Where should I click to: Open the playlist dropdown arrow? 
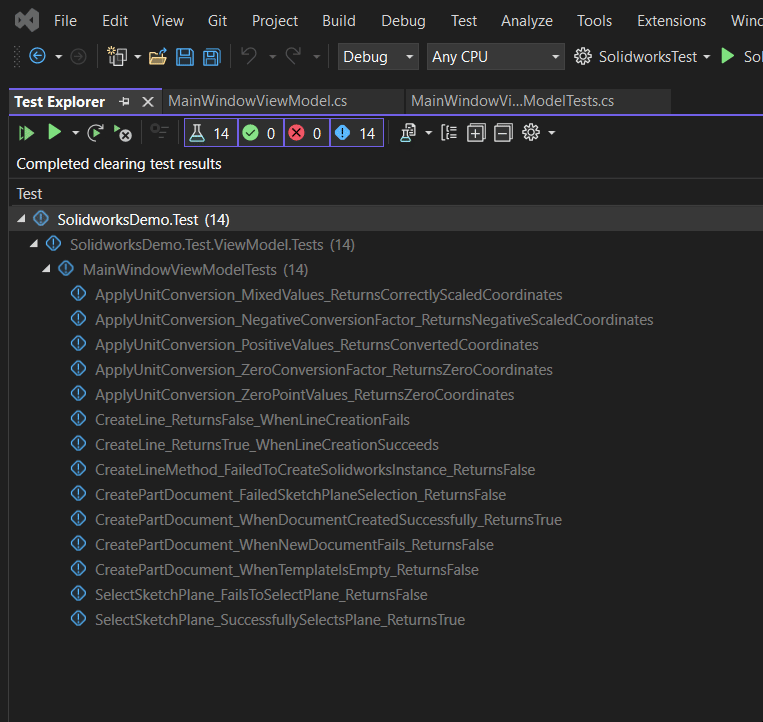[x=429, y=133]
